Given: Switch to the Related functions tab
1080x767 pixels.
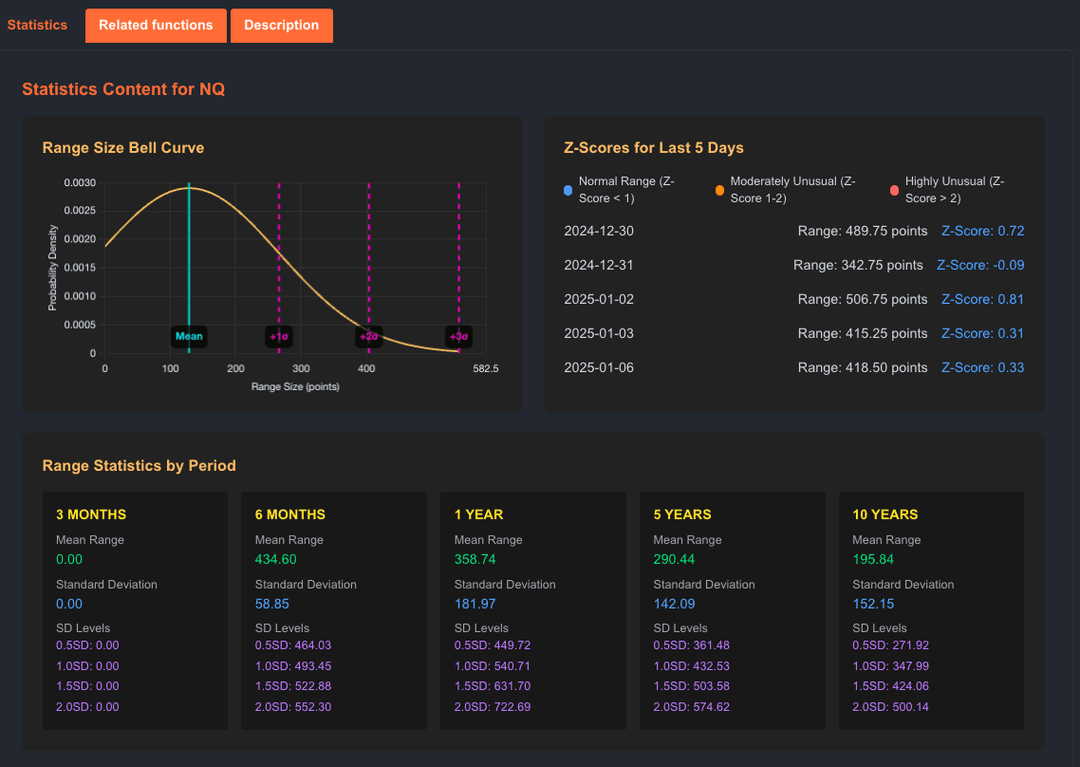Looking at the screenshot, I should click(x=155, y=25).
